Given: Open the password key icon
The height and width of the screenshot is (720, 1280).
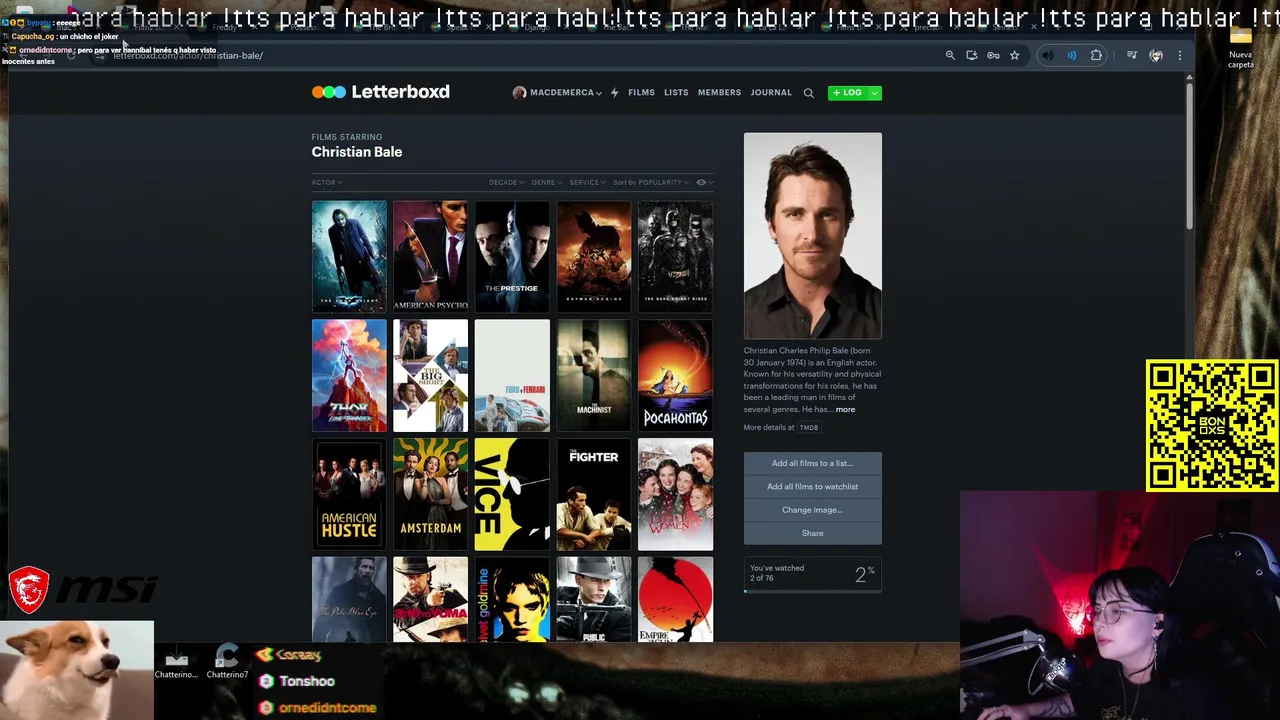Looking at the screenshot, I should point(993,56).
